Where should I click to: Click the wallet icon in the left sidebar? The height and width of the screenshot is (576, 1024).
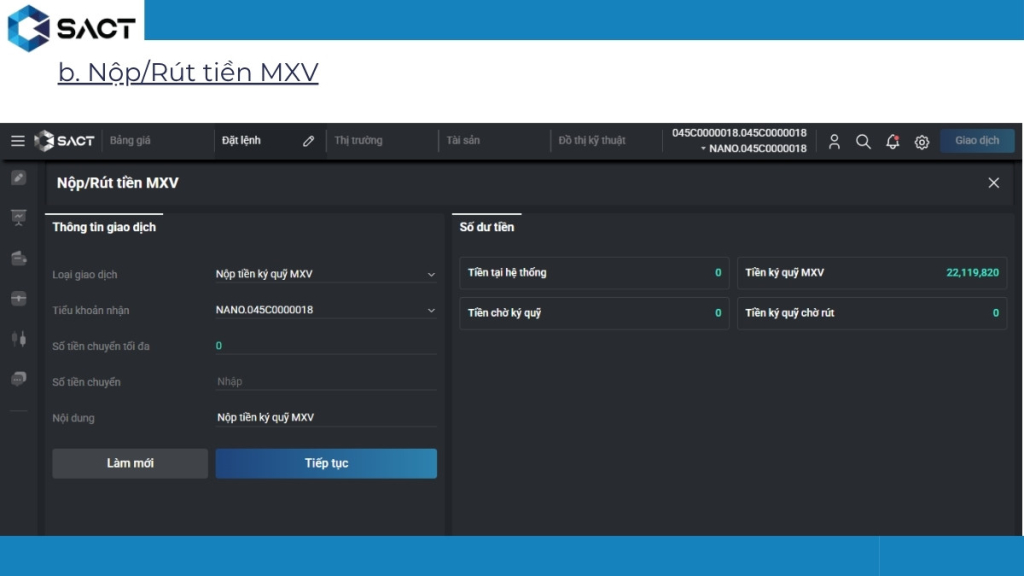(x=18, y=258)
